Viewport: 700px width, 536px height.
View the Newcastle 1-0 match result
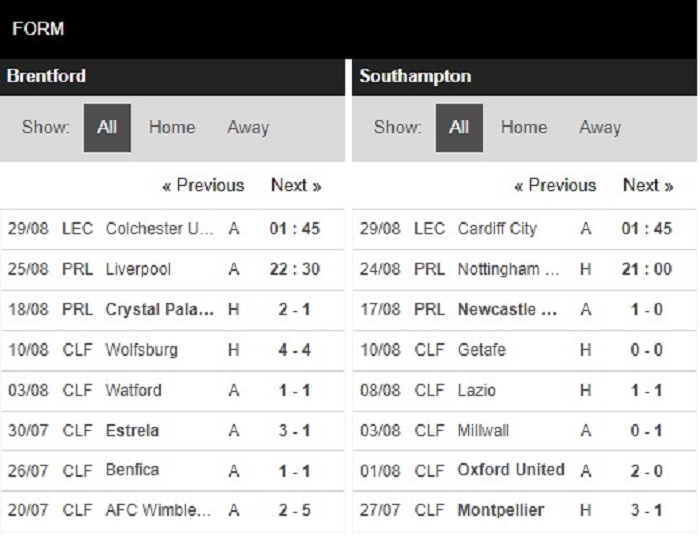click(525, 309)
